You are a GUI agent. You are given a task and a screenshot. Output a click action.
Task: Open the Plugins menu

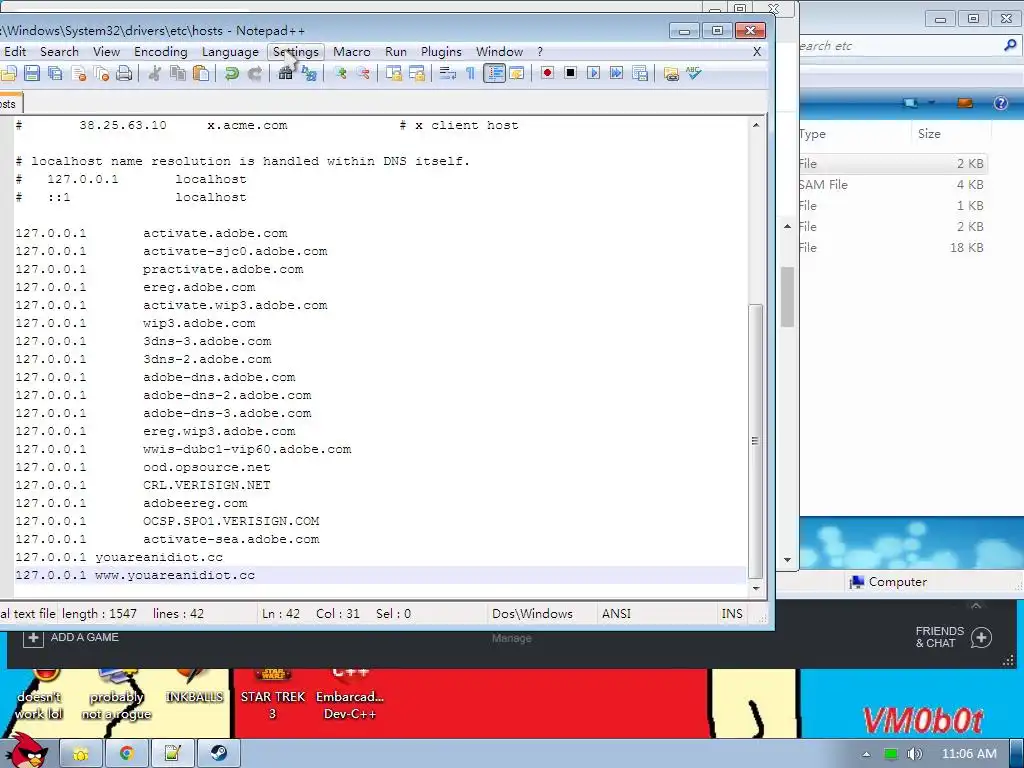[x=441, y=52]
